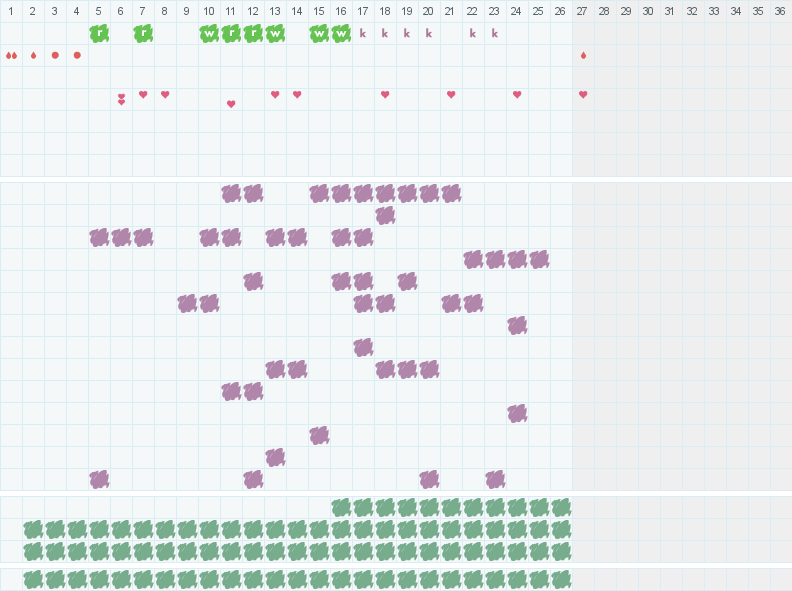Screen dimensions: 792x591
Task: Click day 16 mark in the partial green row
Action: [341, 508]
